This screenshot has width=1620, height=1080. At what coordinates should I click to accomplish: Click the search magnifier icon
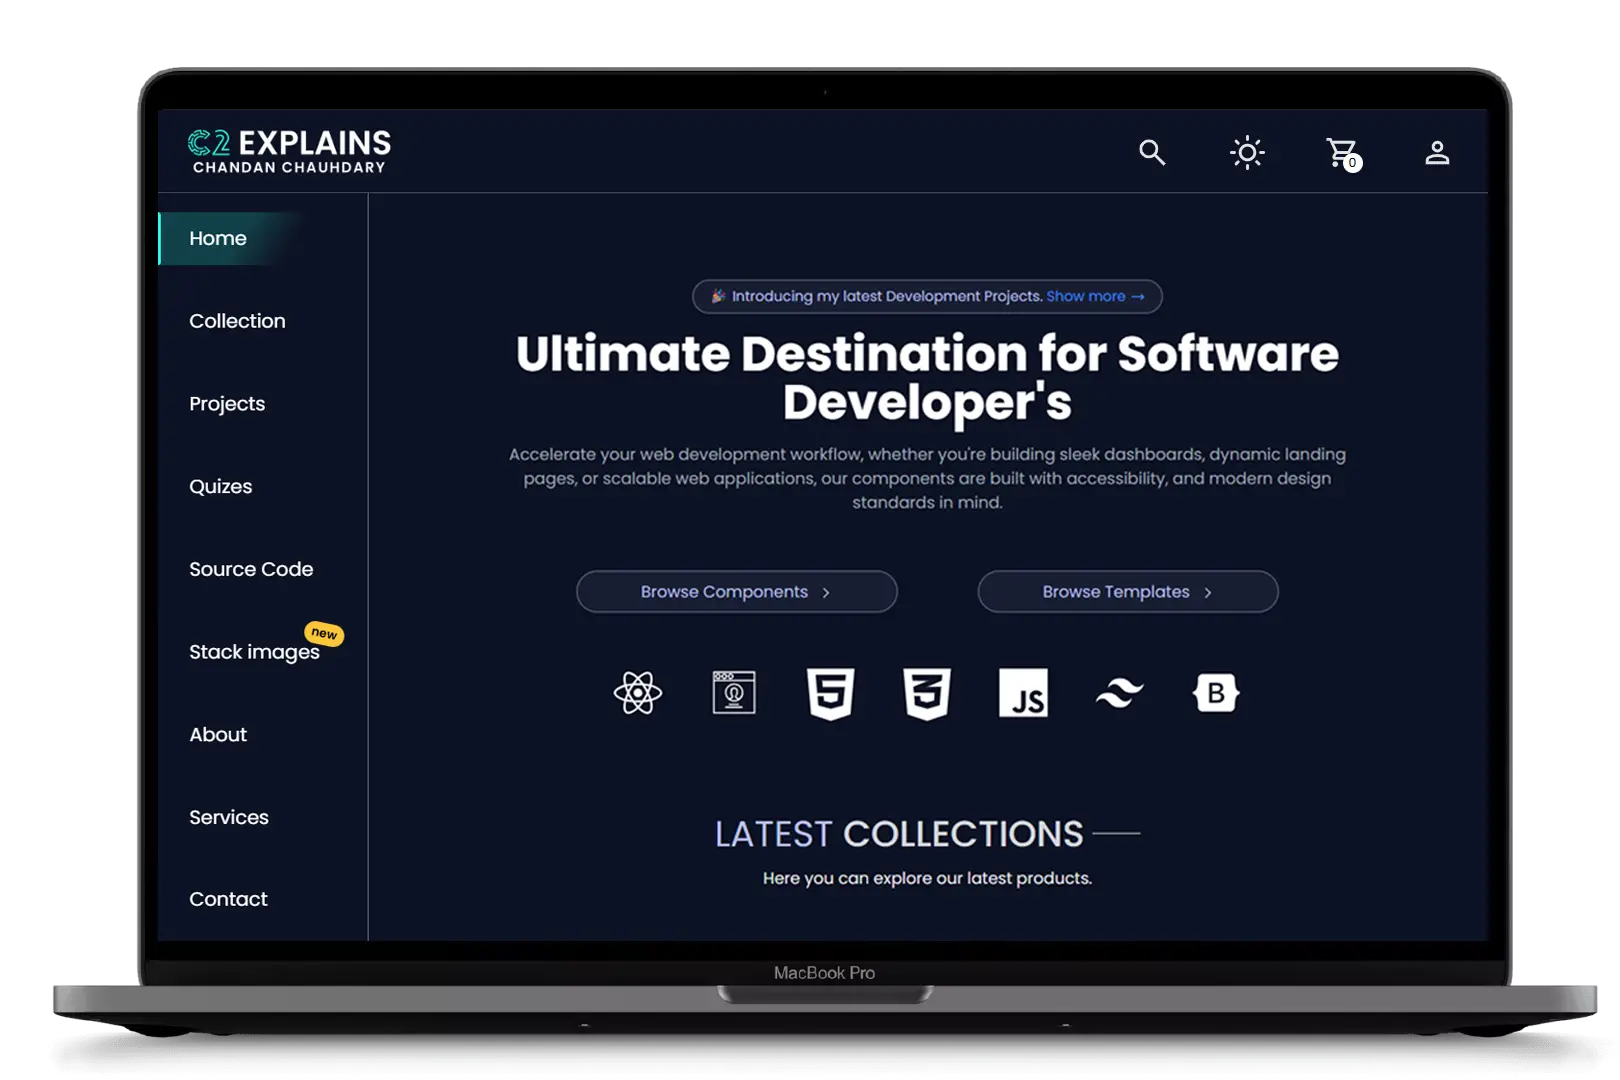coord(1152,152)
